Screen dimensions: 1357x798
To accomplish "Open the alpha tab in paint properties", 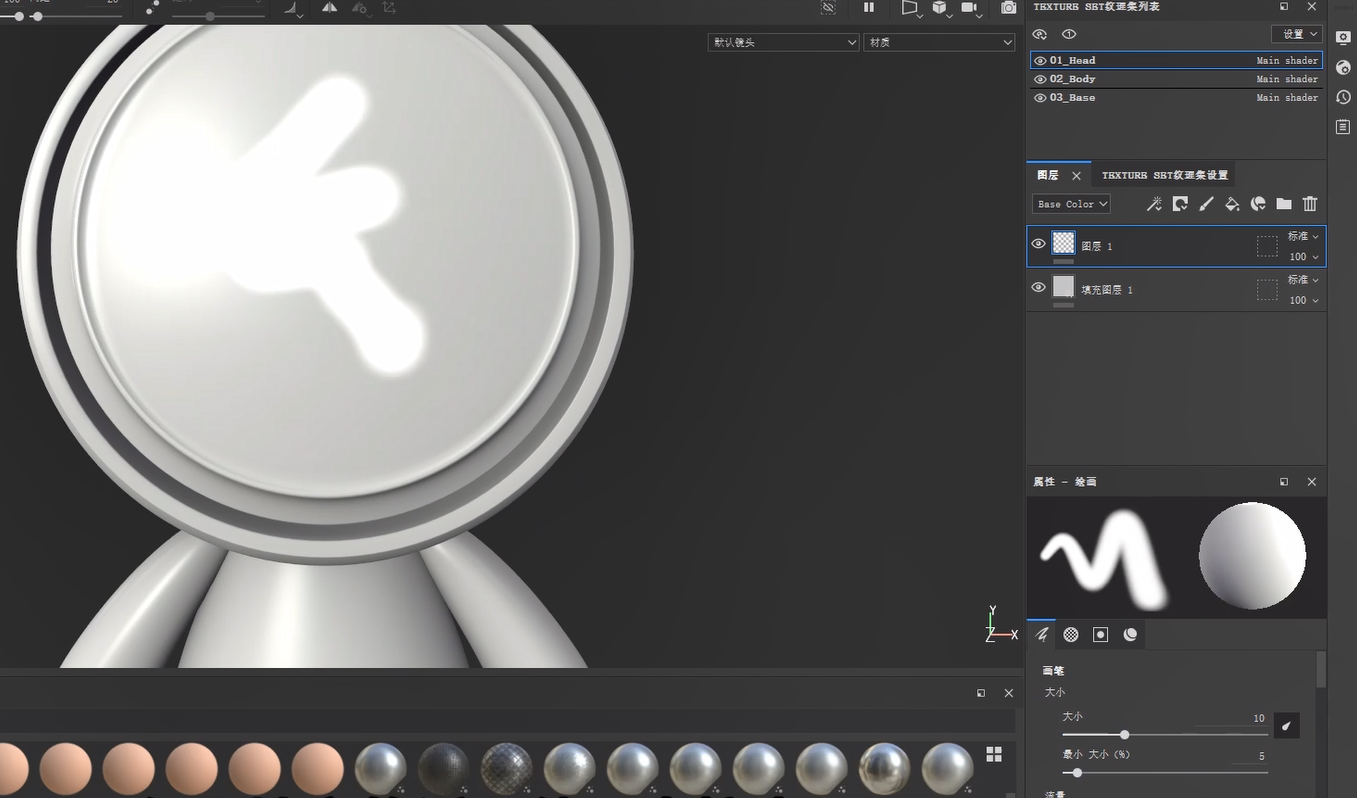I will [x=1071, y=635].
